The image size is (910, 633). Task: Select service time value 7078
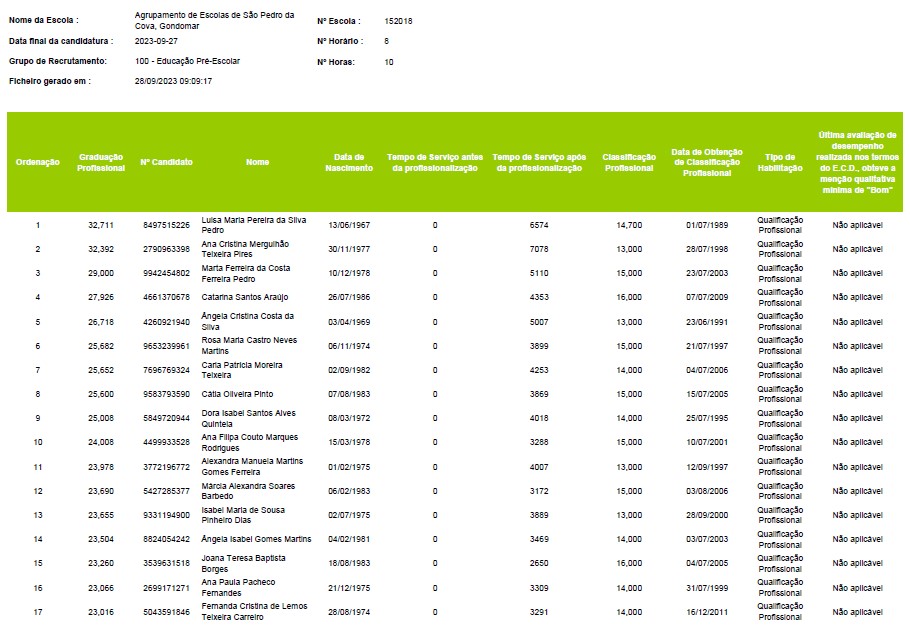tap(539, 249)
